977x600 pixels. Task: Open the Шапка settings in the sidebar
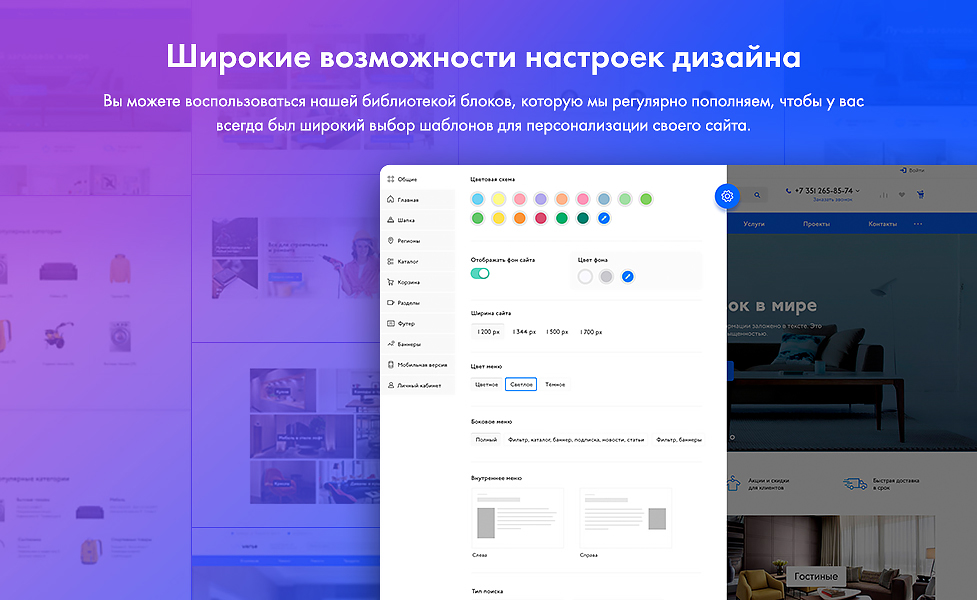tap(408, 220)
